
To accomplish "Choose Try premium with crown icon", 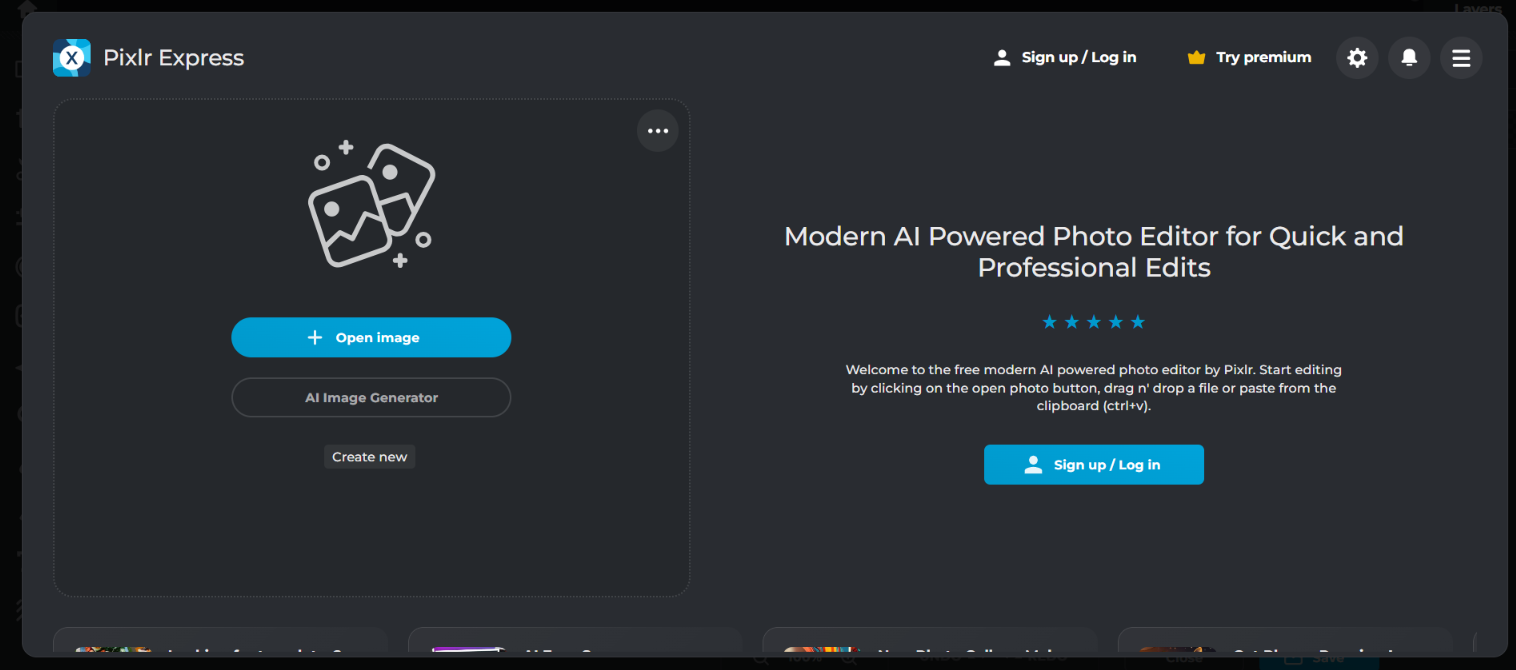I will point(1249,58).
